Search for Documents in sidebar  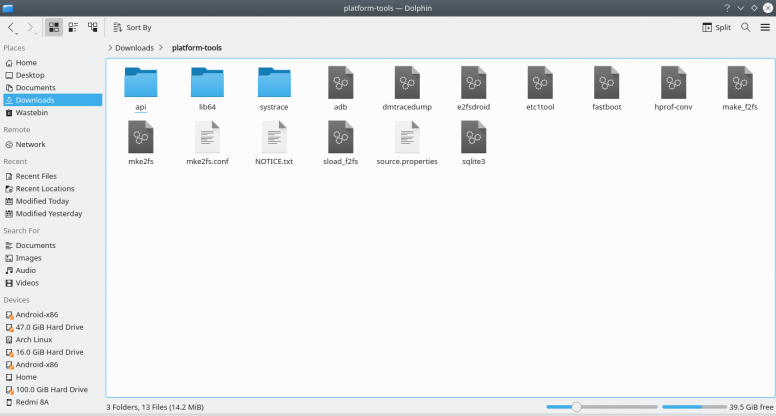[52, 245]
